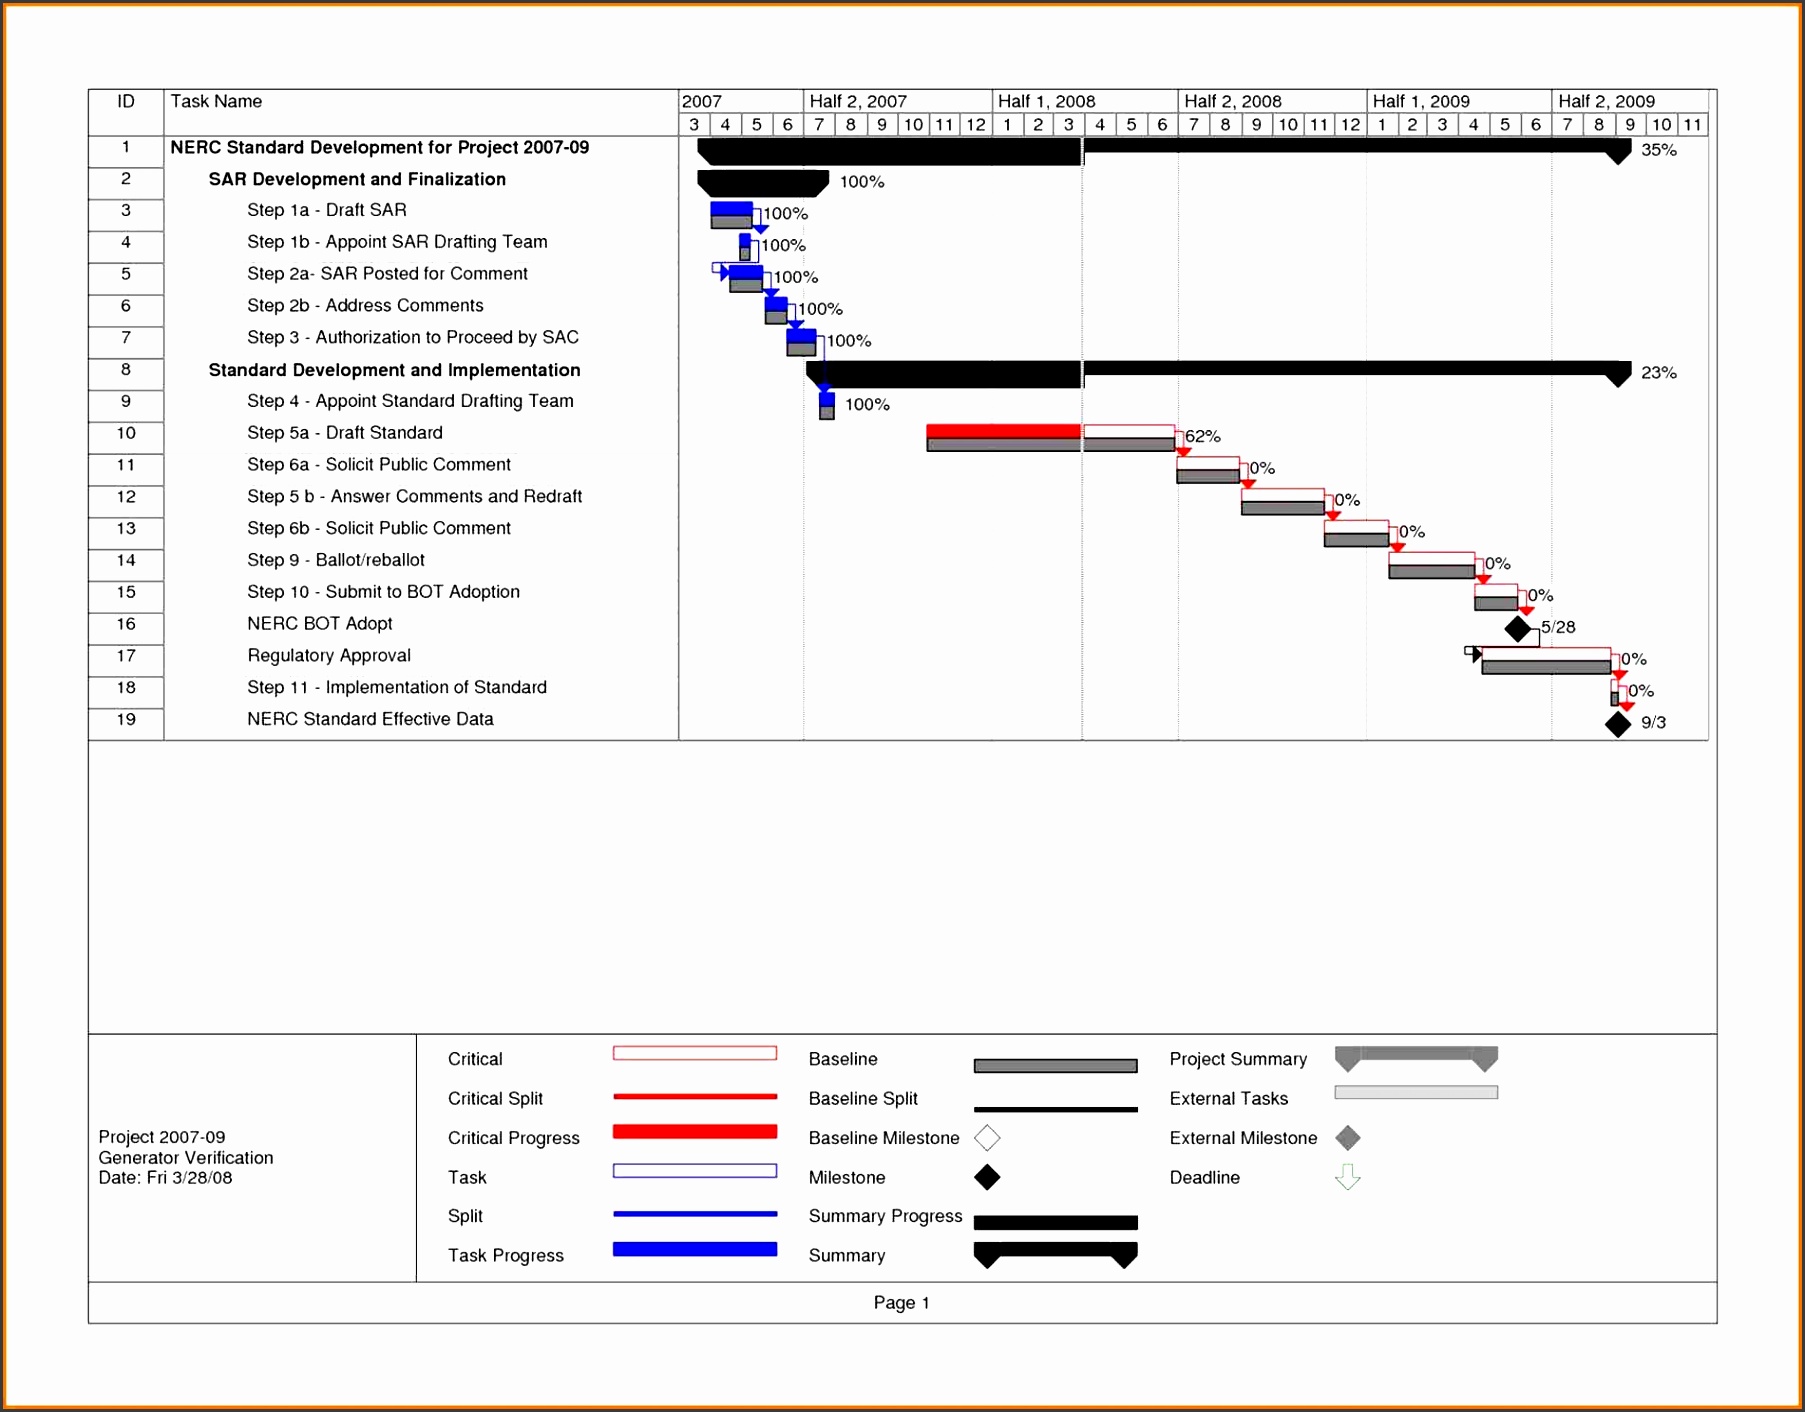Click the Page 1 footer label
The image size is (1805, 1412).
click(x=901, y=1302)
